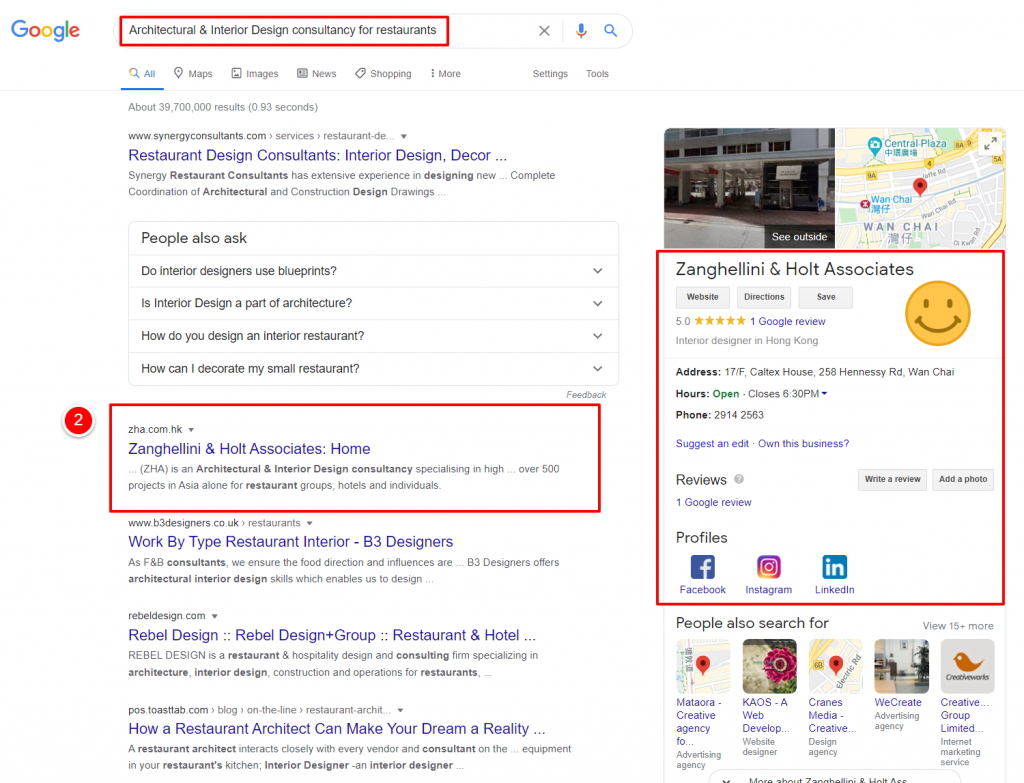Clear the search box with X icon
This screenshot has height=783, width=1024.
point(544,31)
